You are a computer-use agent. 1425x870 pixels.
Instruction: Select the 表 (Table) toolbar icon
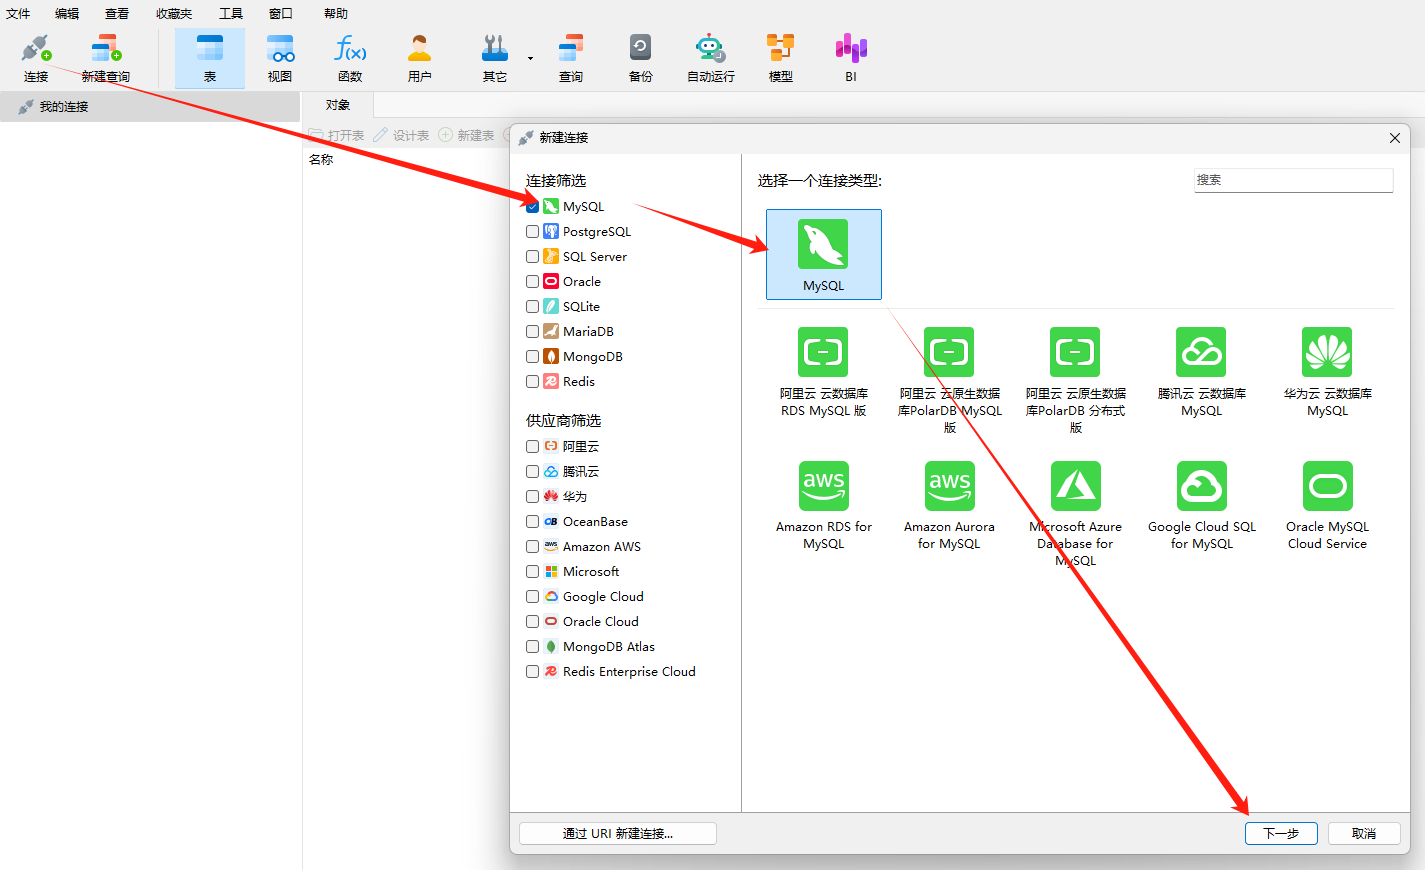click(210, 59)
